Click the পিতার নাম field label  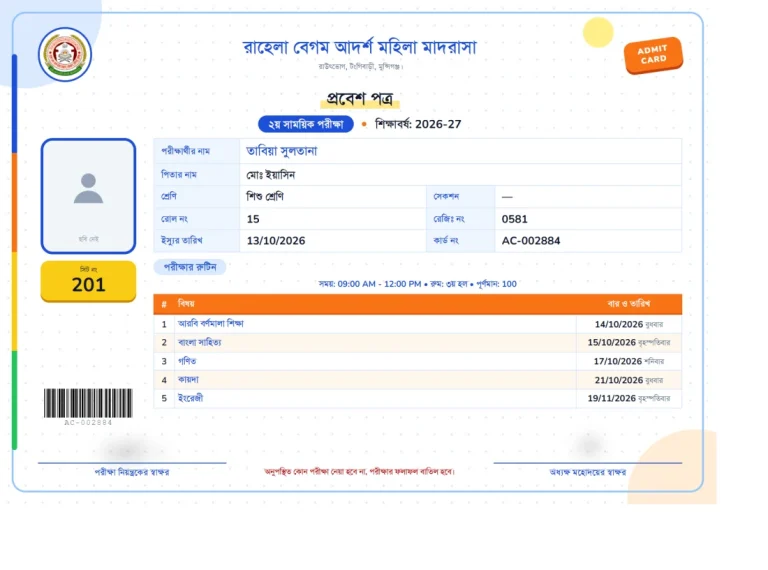(x=179, y=174)
